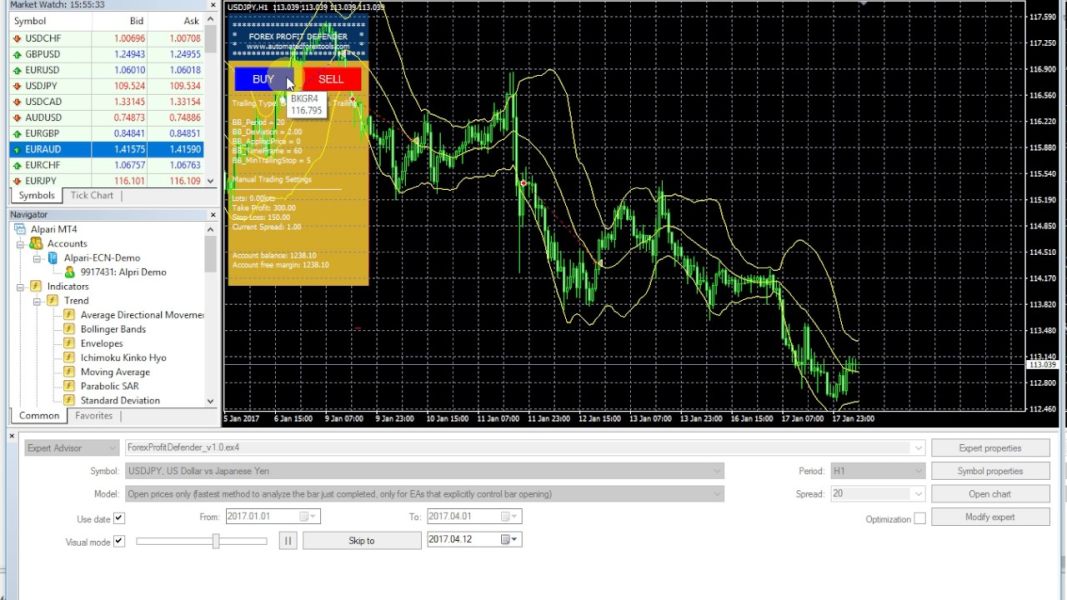
Task: Open the Skip to date picker
Action: 510,539
